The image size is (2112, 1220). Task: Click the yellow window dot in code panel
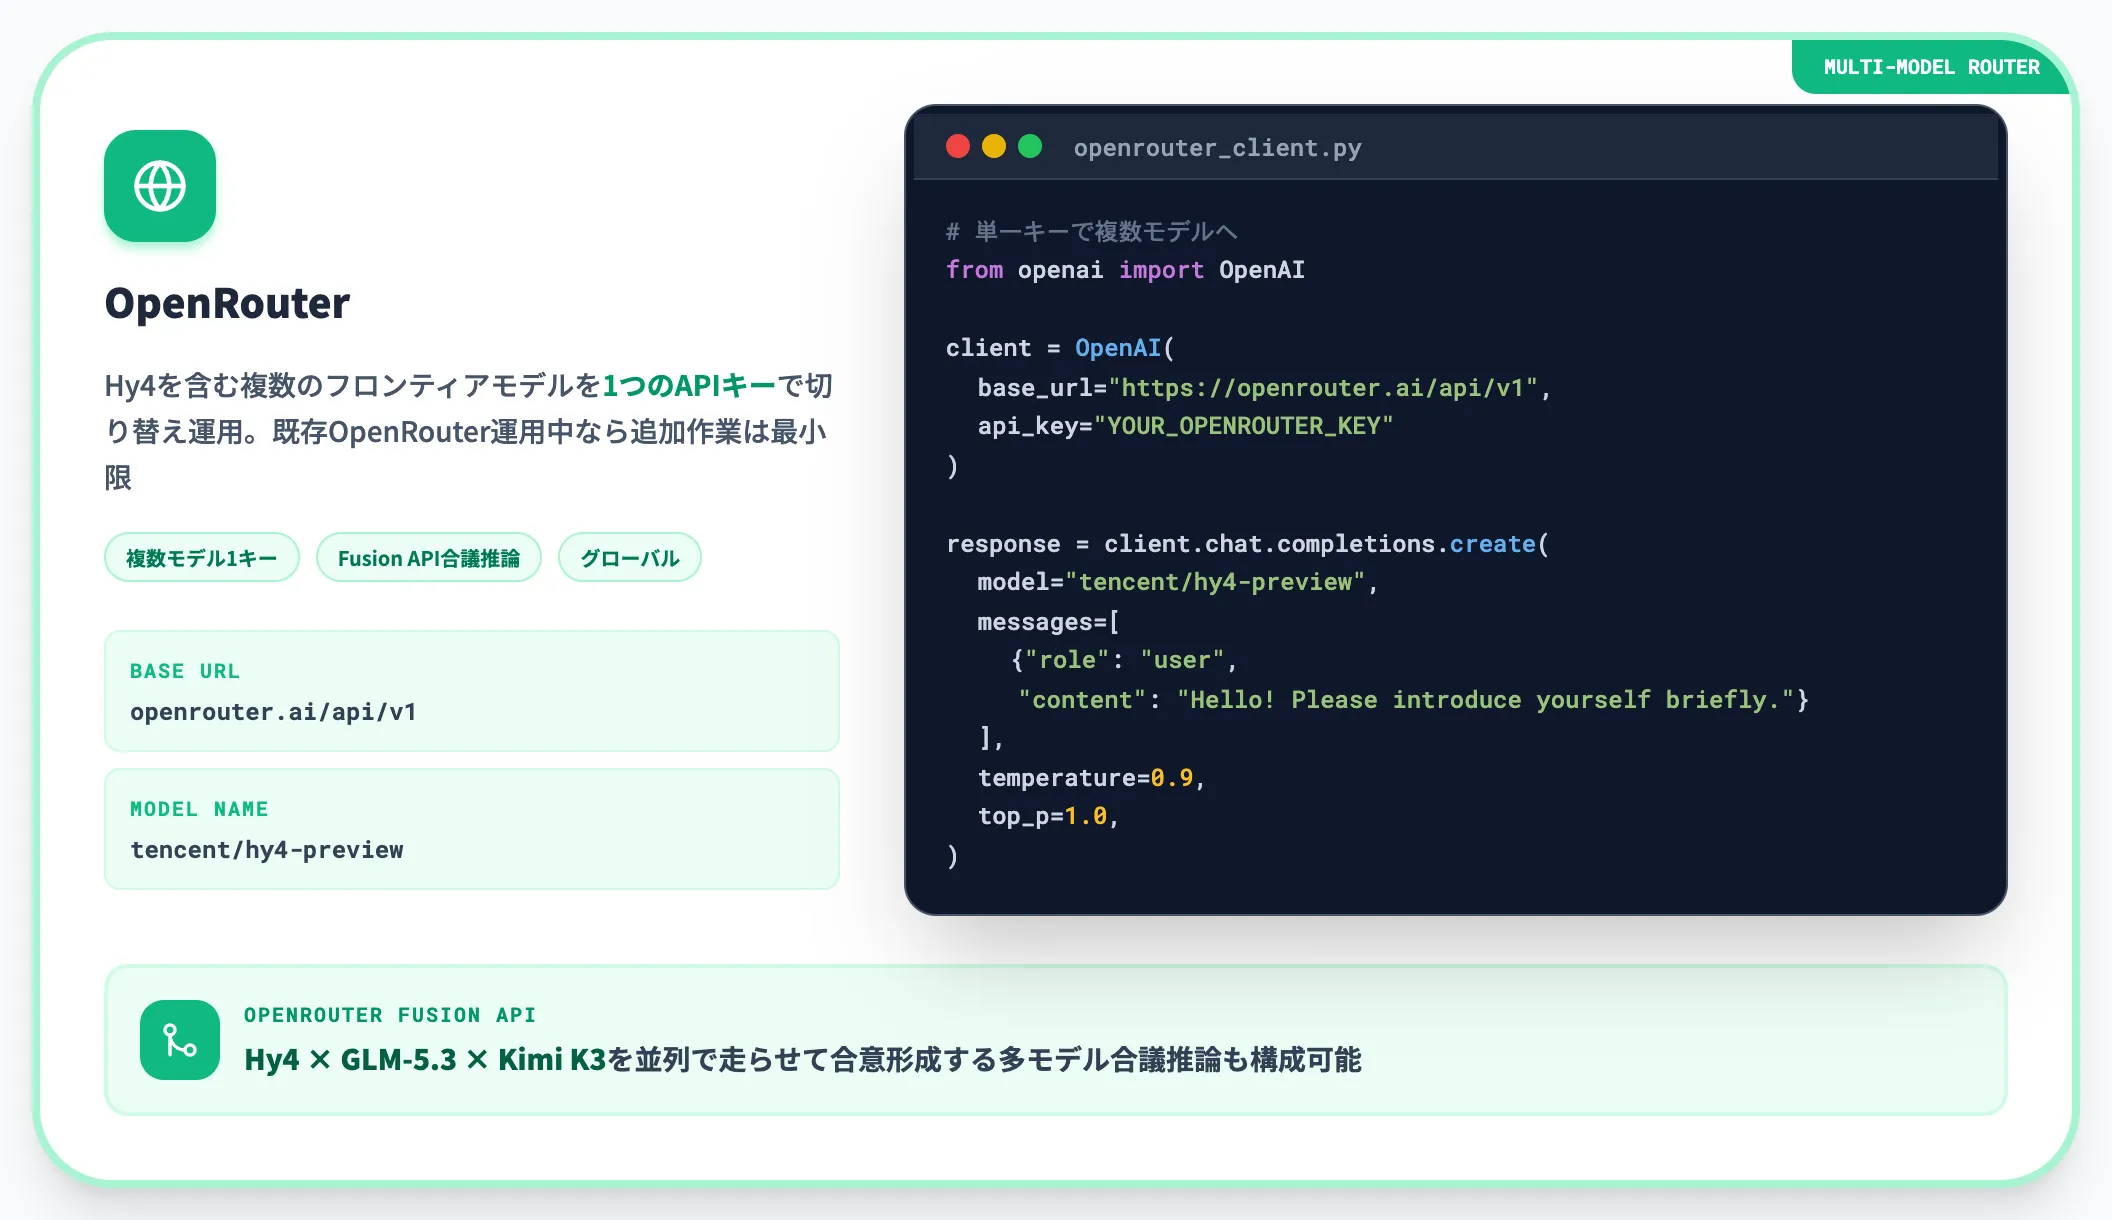point(994,147)
